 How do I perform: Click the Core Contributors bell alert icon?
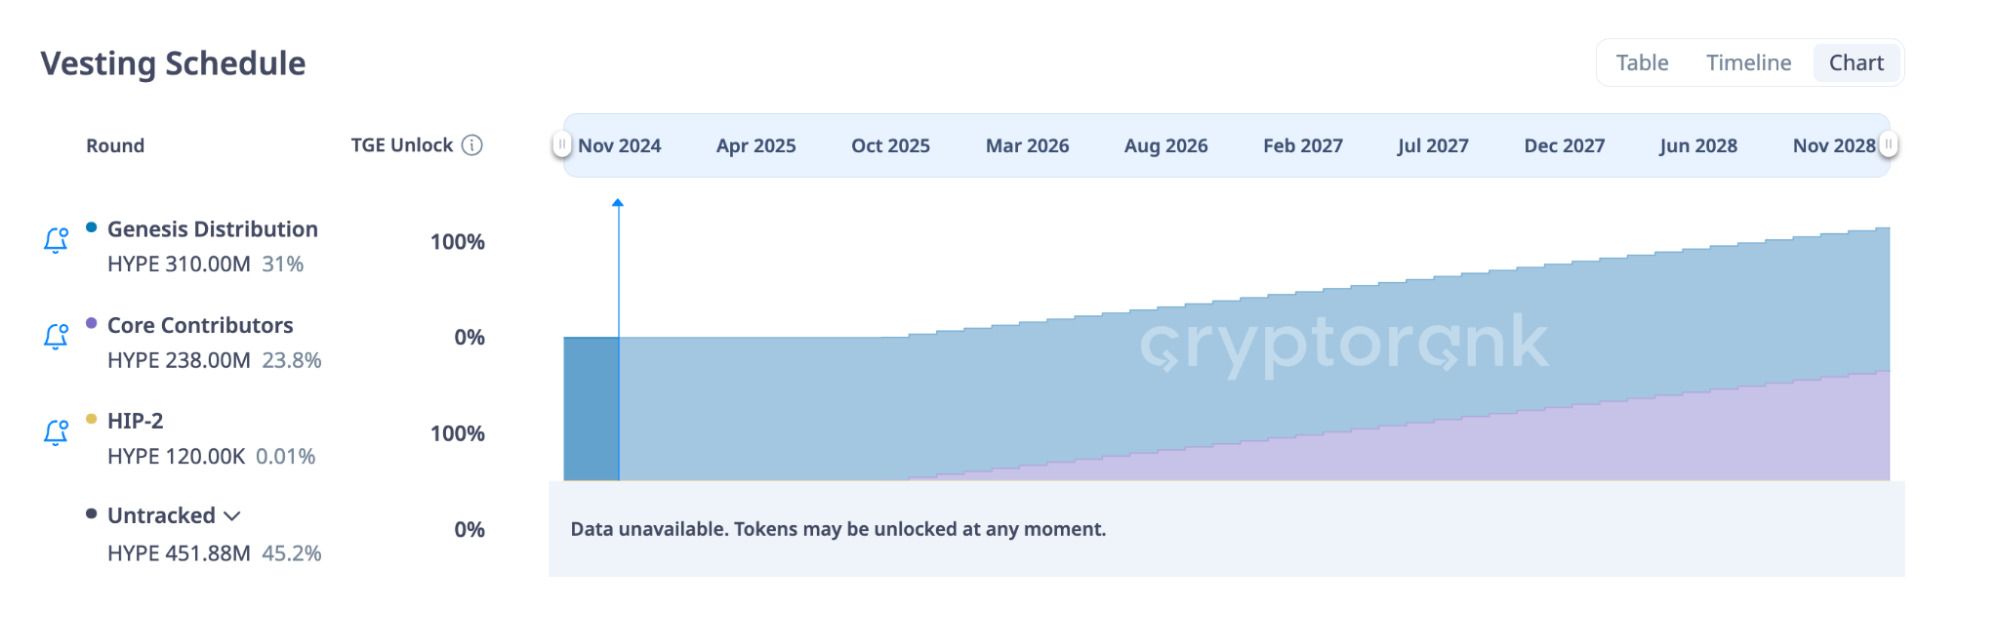(56, 336)
